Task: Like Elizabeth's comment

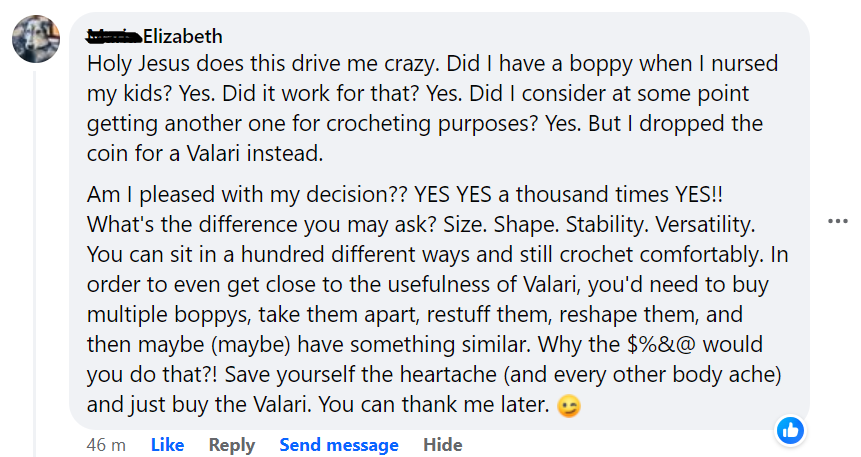Action: [x=167, y=445]
